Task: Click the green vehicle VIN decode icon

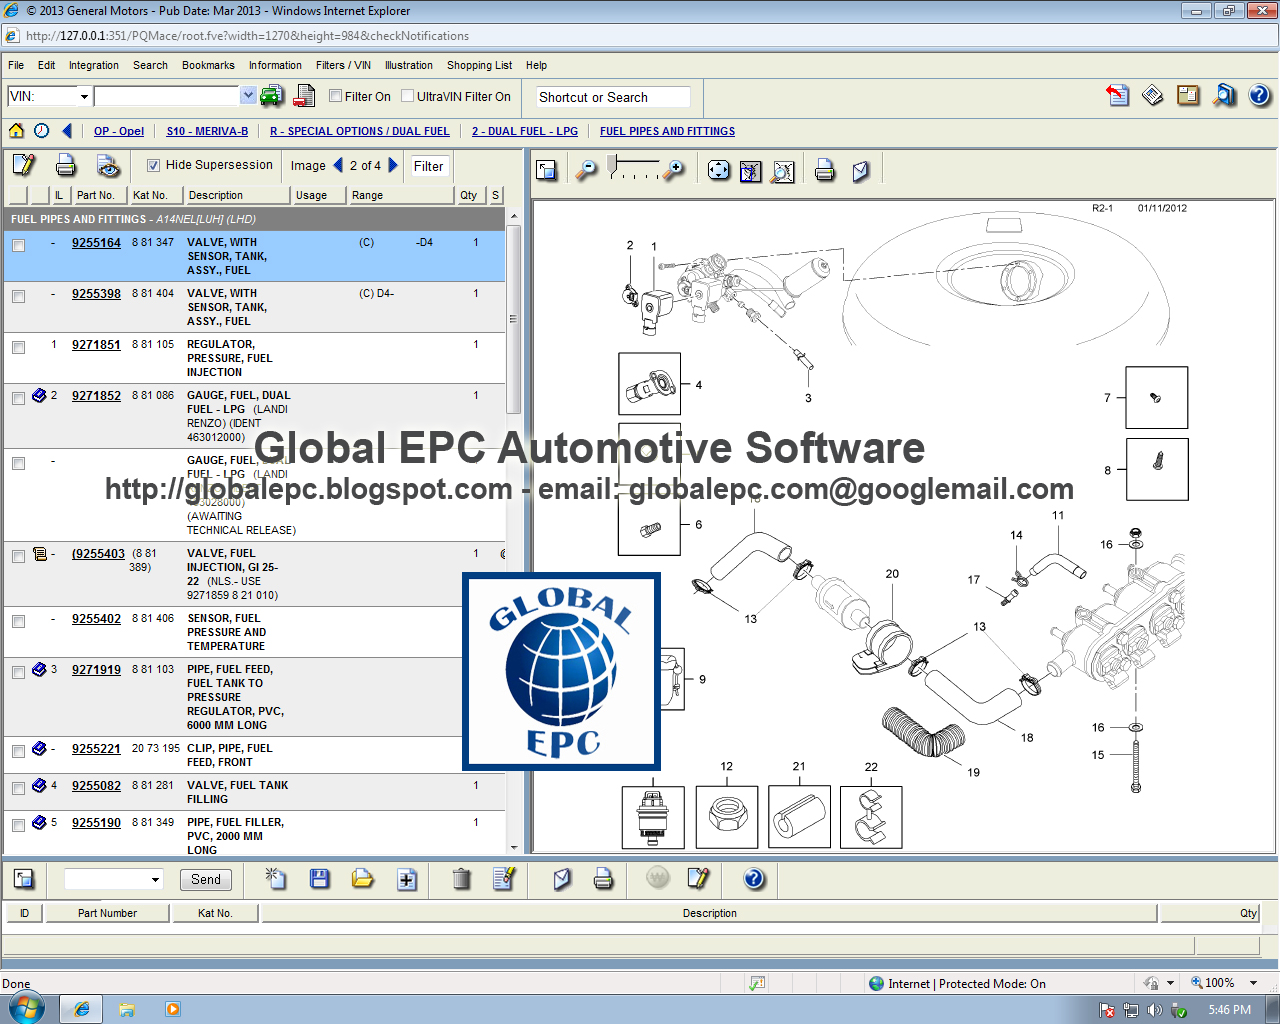Action: click(270, 95)
